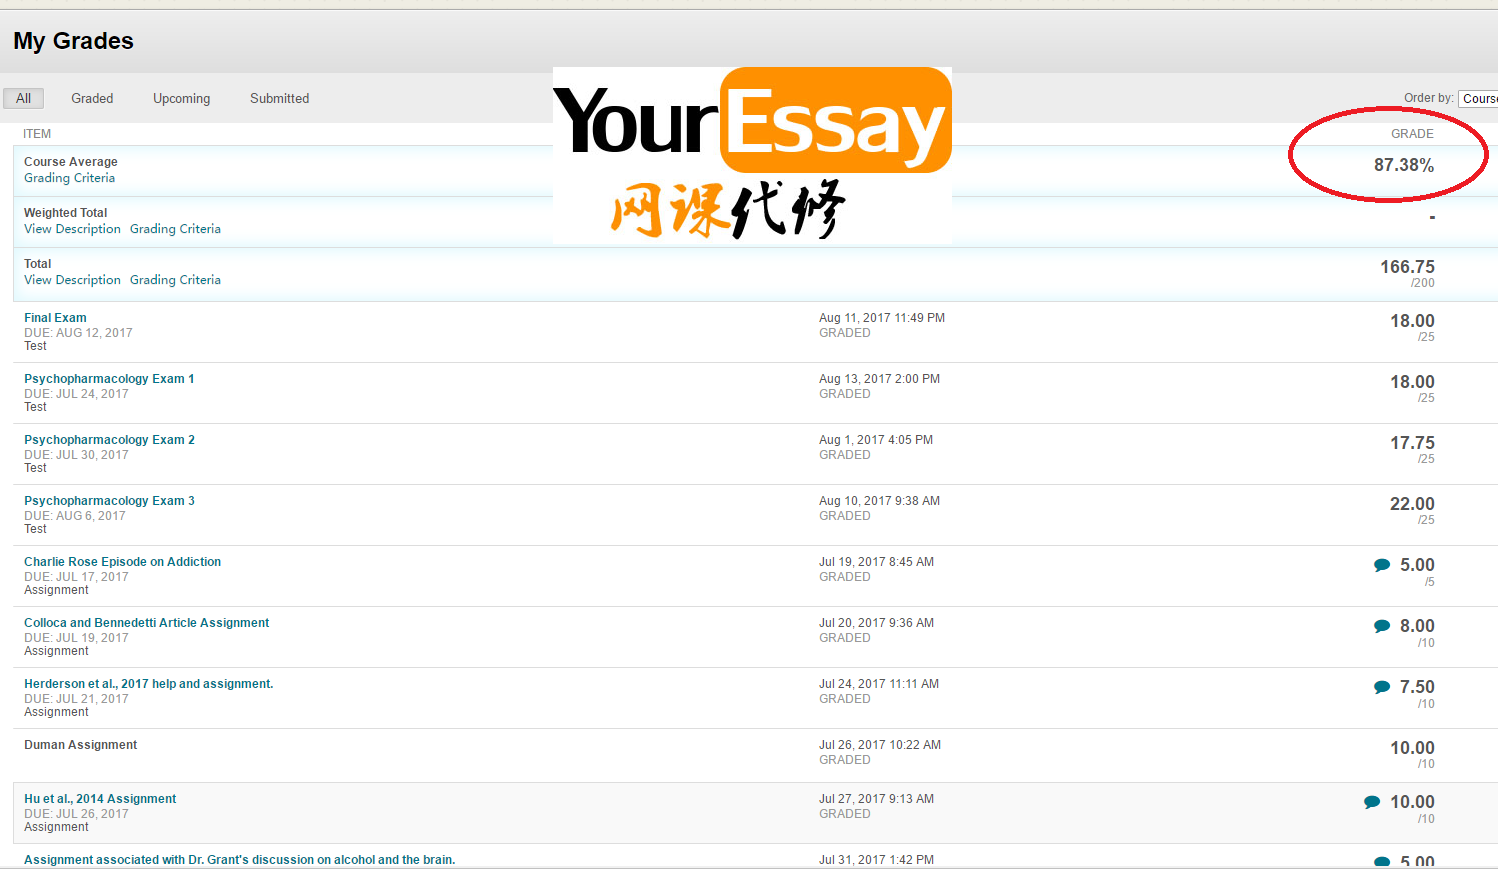
Task: Click Jul 24, 2017 11:11 AM timestamp
Action: (879, 684)
